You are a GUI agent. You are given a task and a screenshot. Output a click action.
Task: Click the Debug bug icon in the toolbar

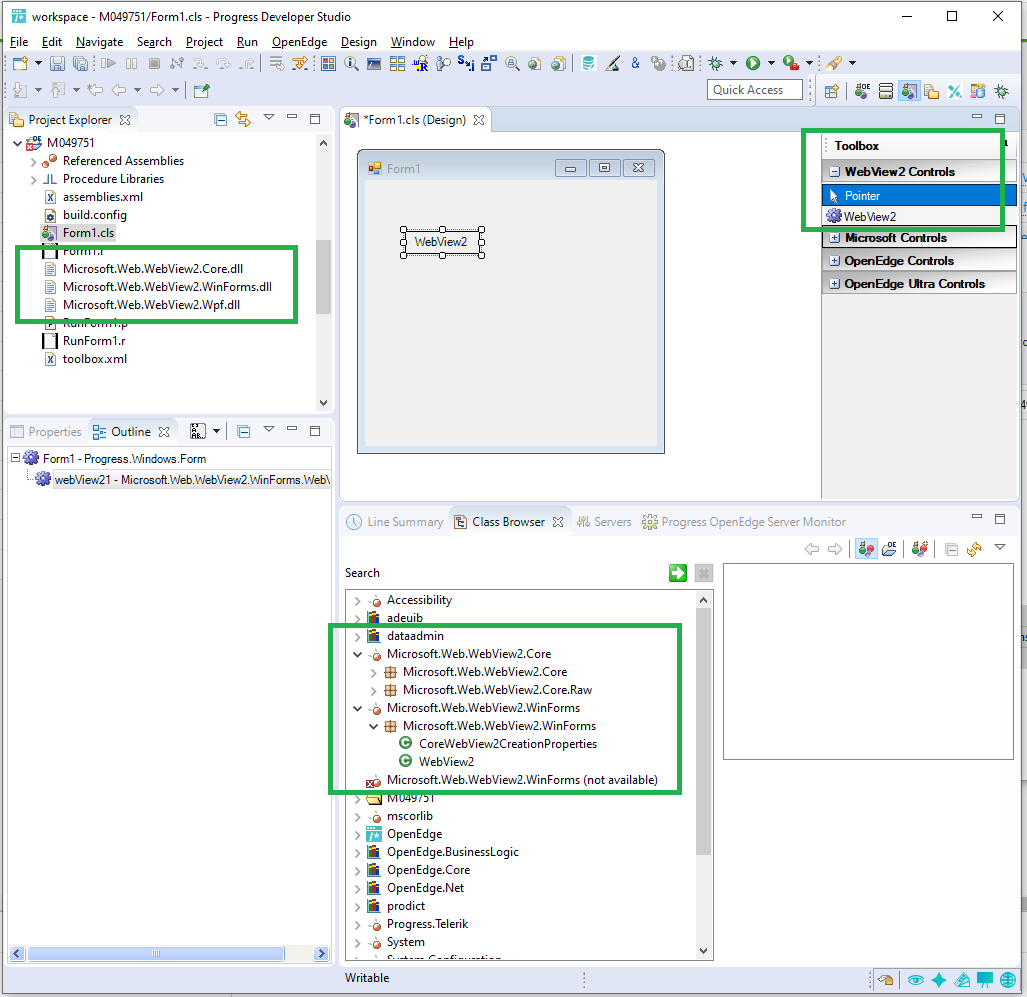[x=715, y=64]
